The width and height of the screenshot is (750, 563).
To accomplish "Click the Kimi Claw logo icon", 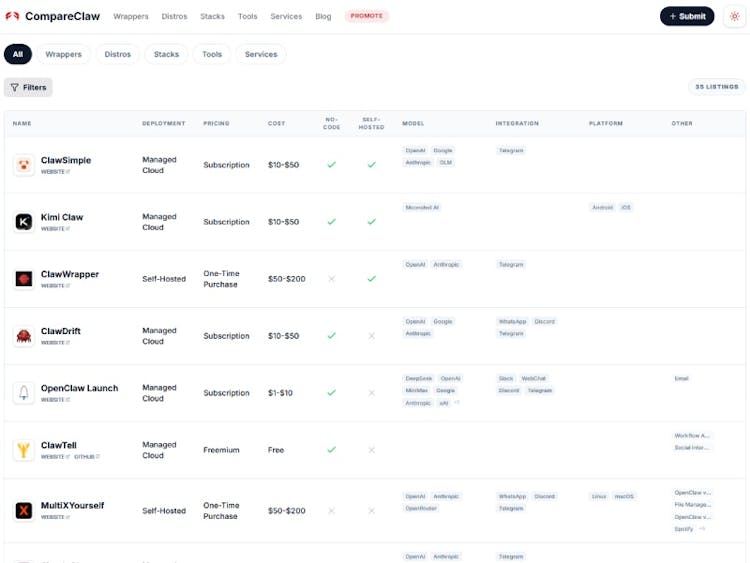I will pos(24,222).
